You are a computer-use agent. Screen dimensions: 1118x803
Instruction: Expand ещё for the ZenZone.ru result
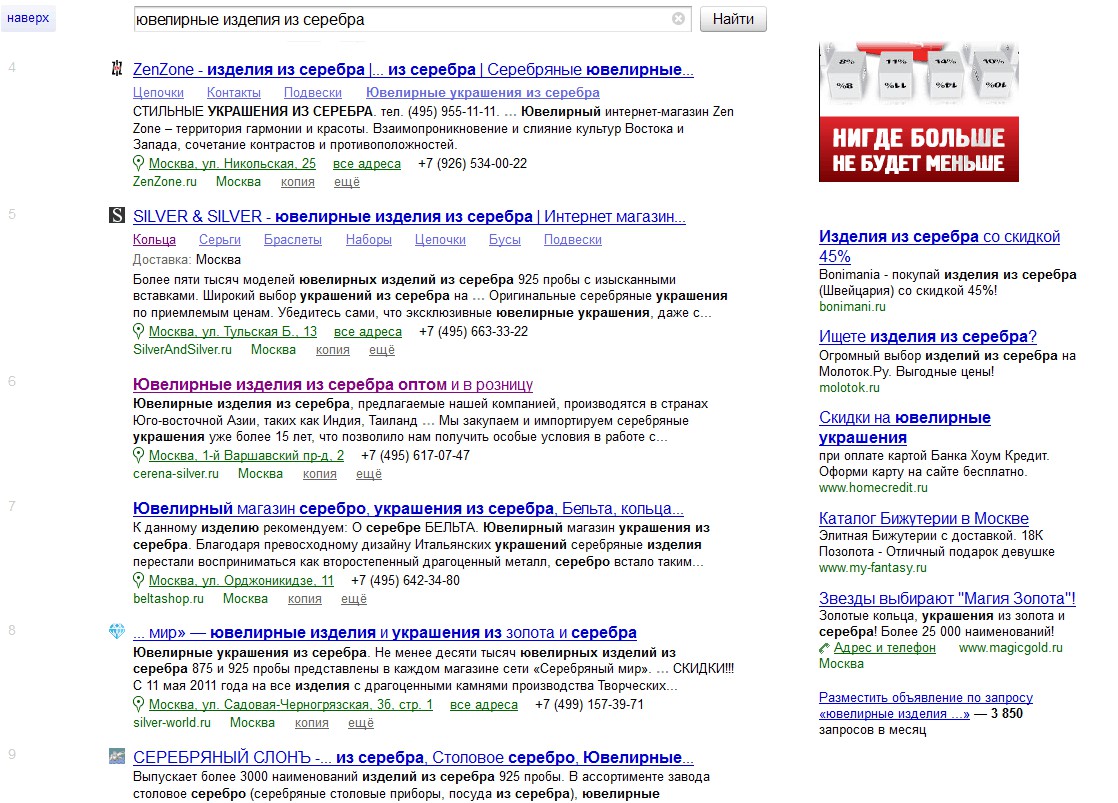tap(347, 182)
